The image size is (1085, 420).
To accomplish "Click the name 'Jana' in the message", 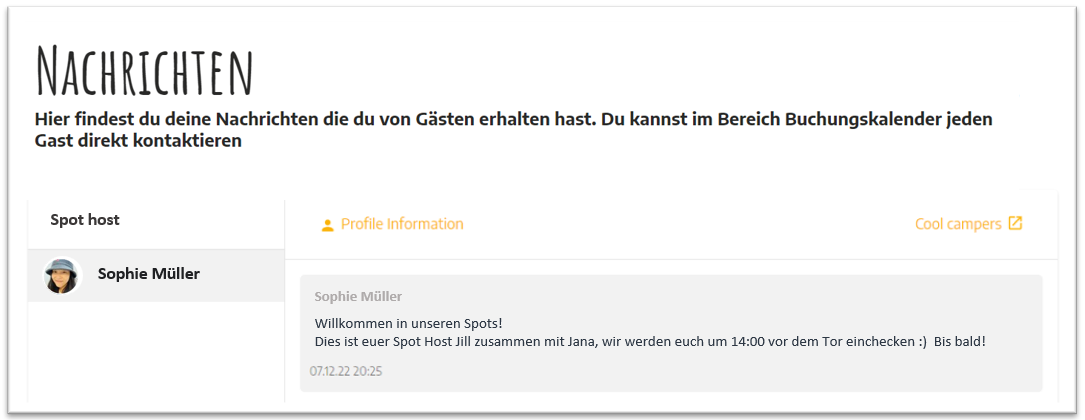I will [583, 341].
